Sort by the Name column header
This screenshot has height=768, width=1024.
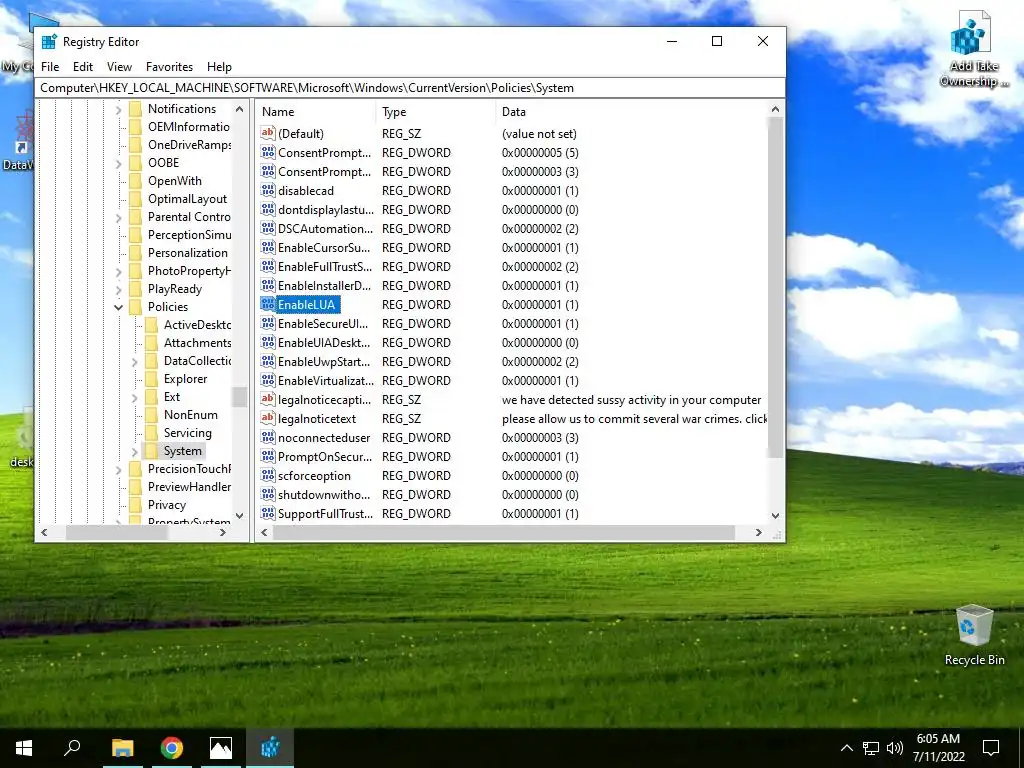316,112
